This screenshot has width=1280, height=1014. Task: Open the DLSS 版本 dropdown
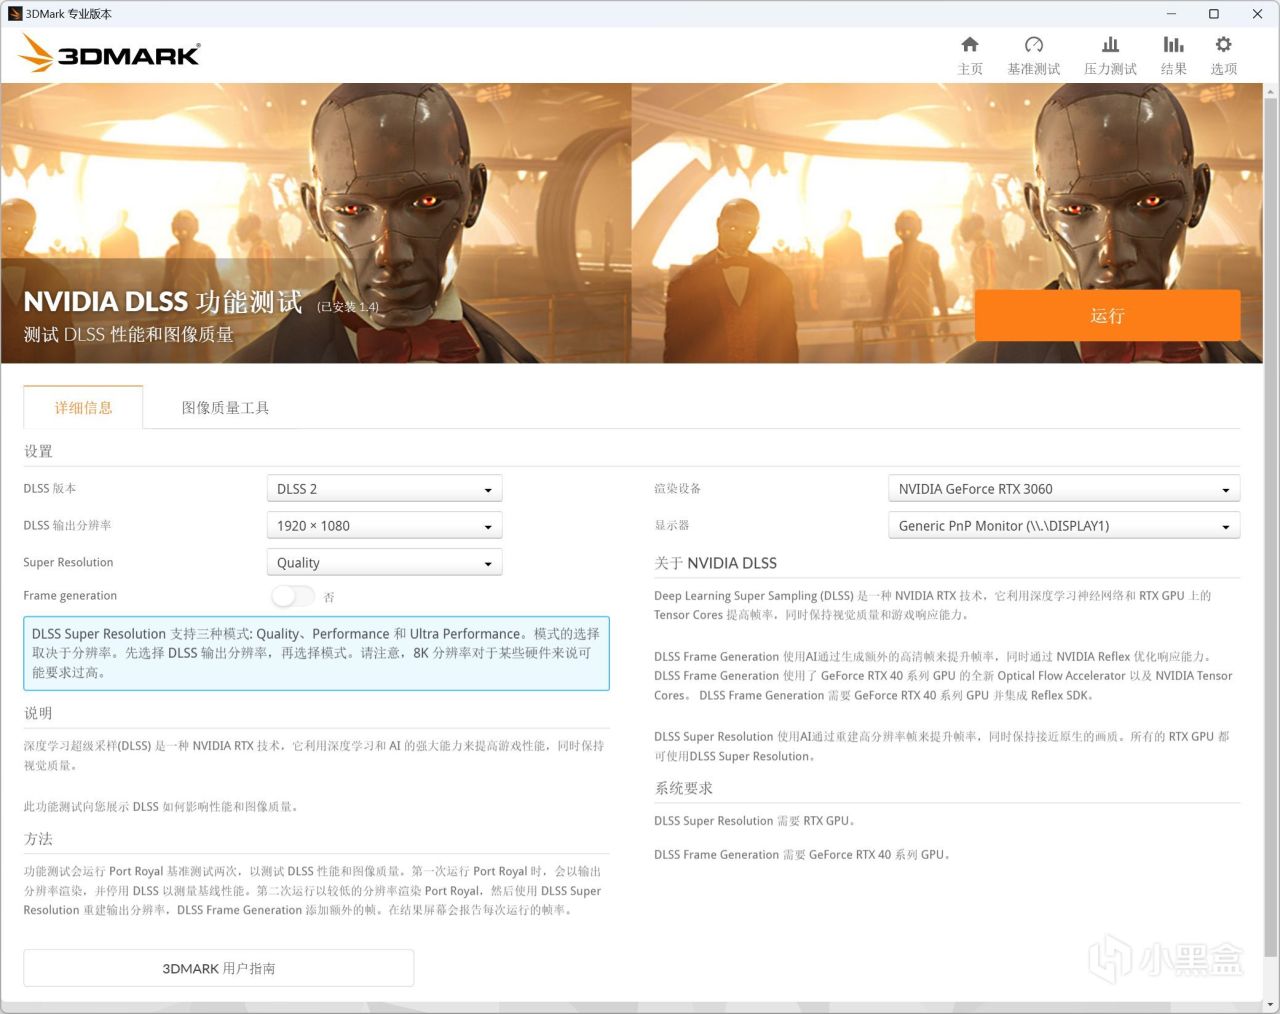[x=384, y=489]
